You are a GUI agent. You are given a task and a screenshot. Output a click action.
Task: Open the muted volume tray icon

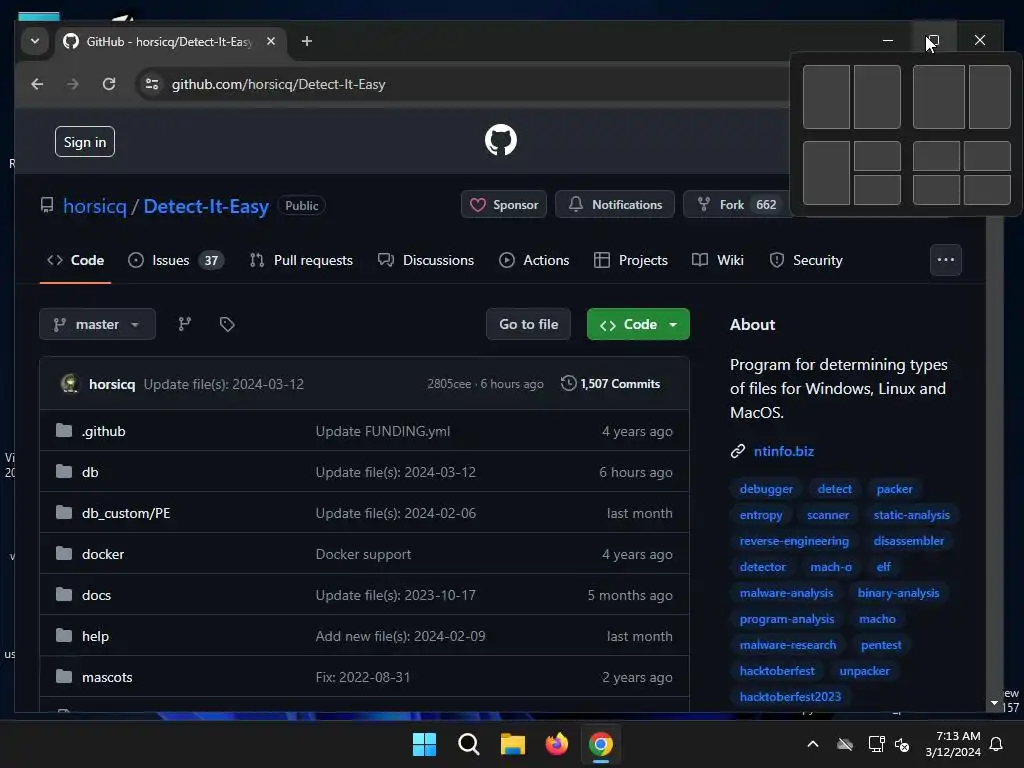coord(902,744)
